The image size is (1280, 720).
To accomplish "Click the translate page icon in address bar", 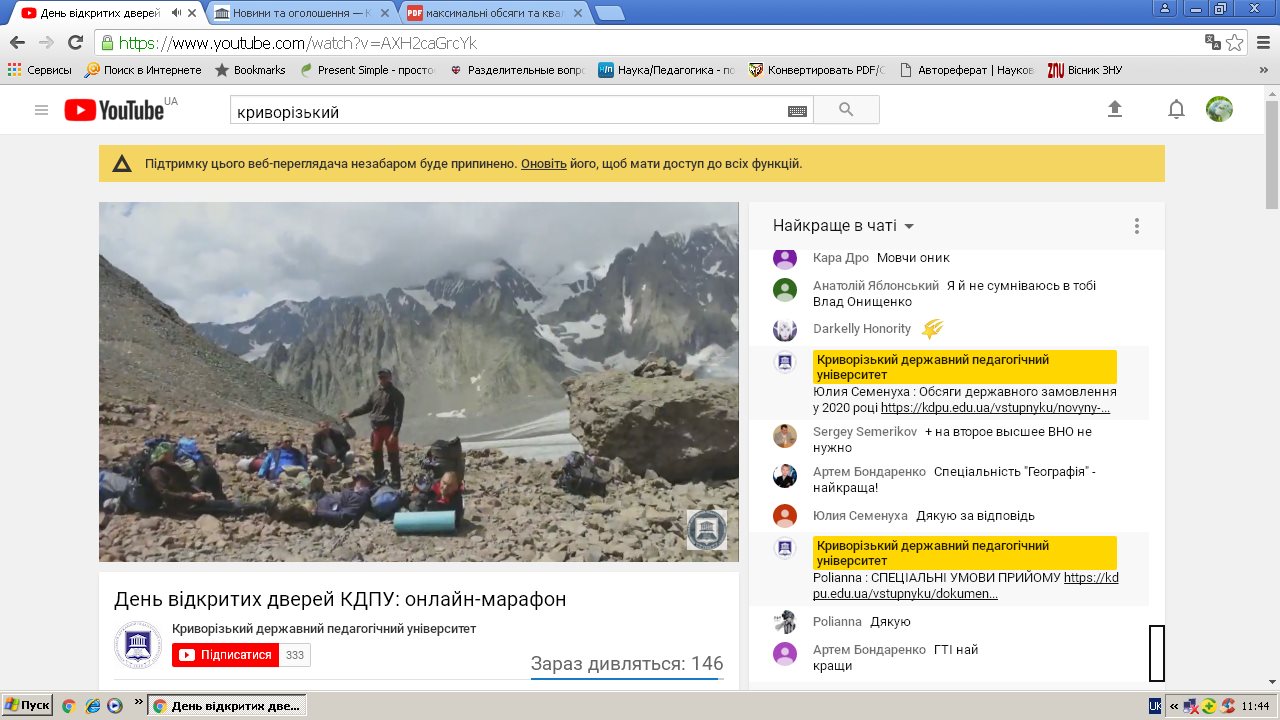I will pos(1212,43).
